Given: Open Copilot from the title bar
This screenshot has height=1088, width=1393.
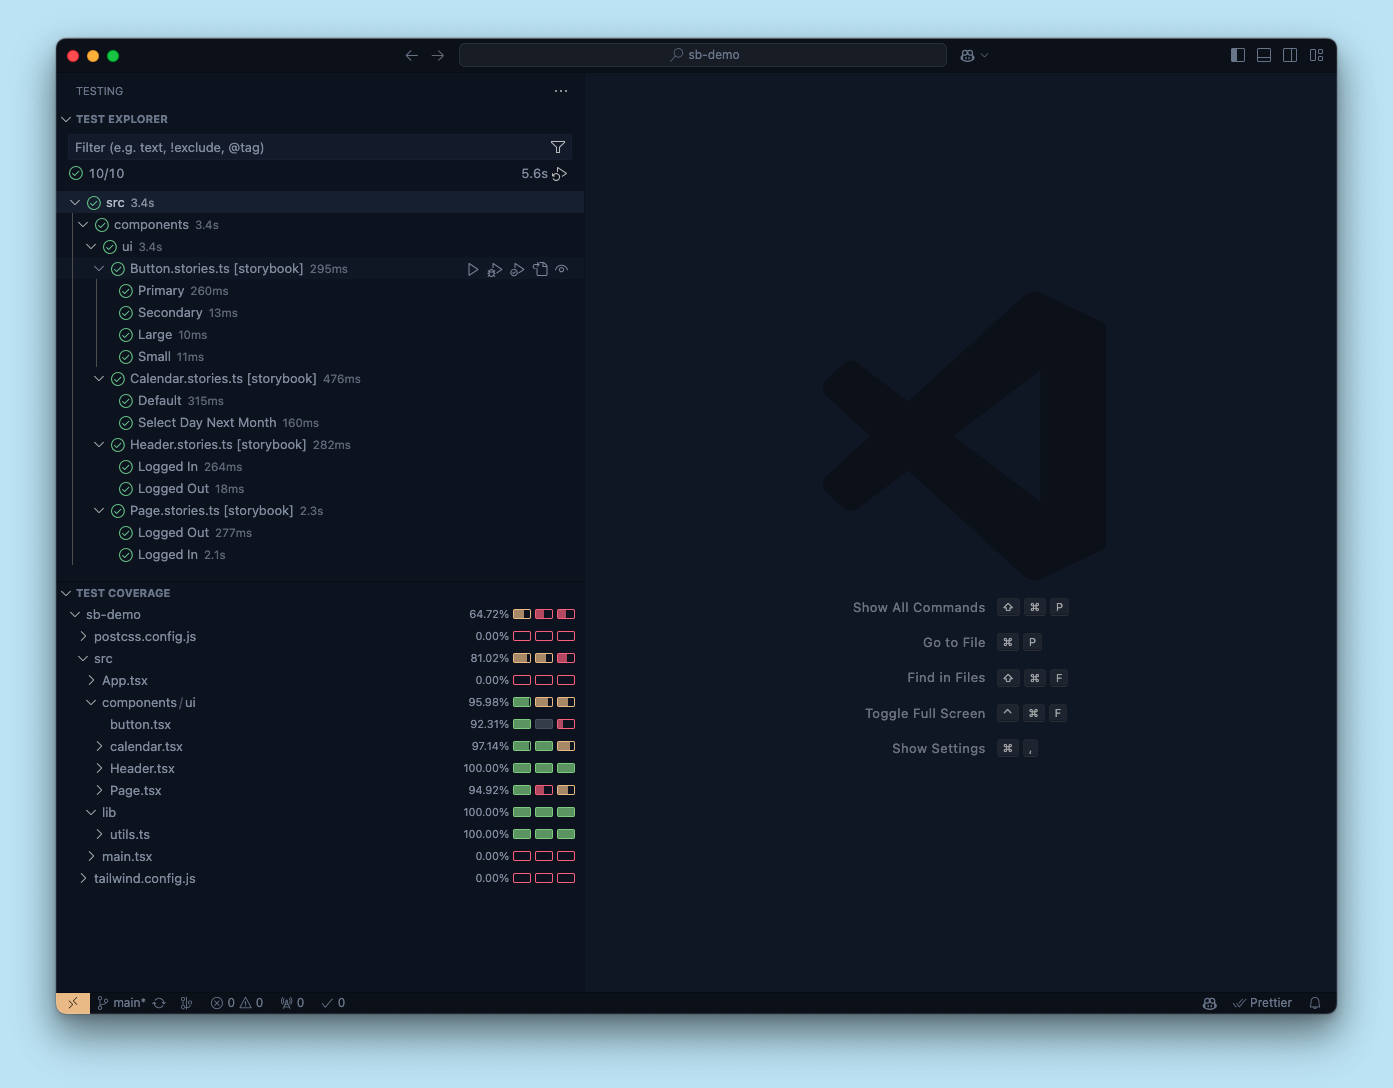Looking at the screenshot, I should (968, 55).
